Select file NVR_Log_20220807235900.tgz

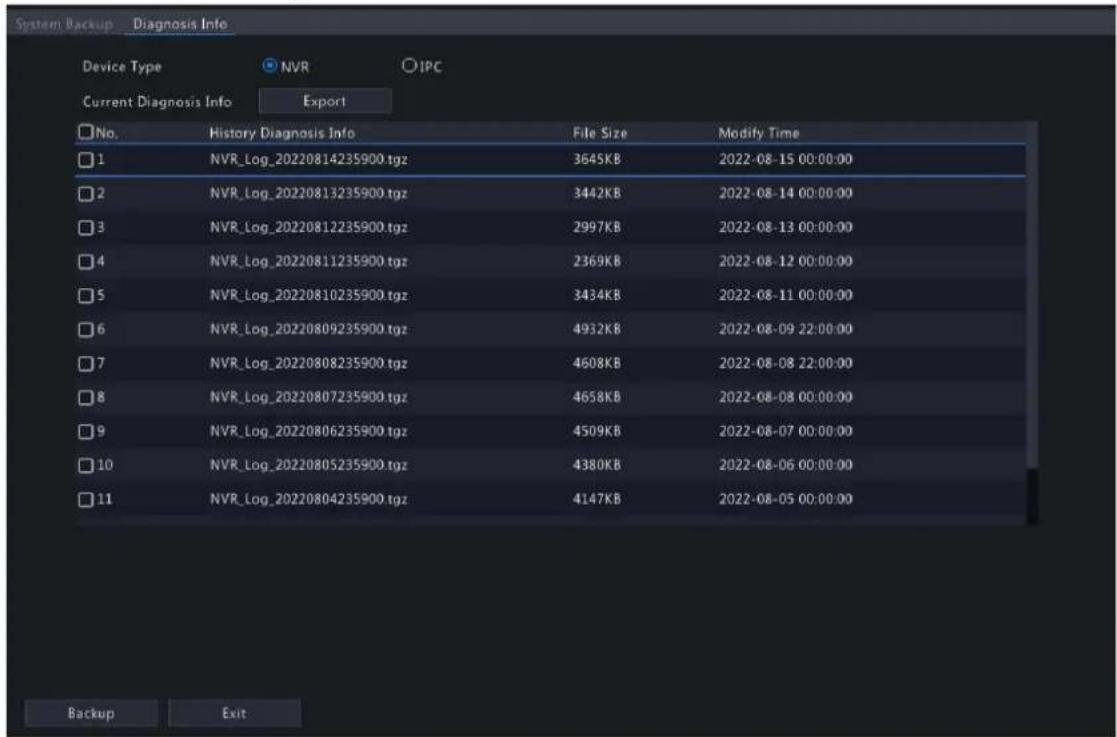click(308, 397)
